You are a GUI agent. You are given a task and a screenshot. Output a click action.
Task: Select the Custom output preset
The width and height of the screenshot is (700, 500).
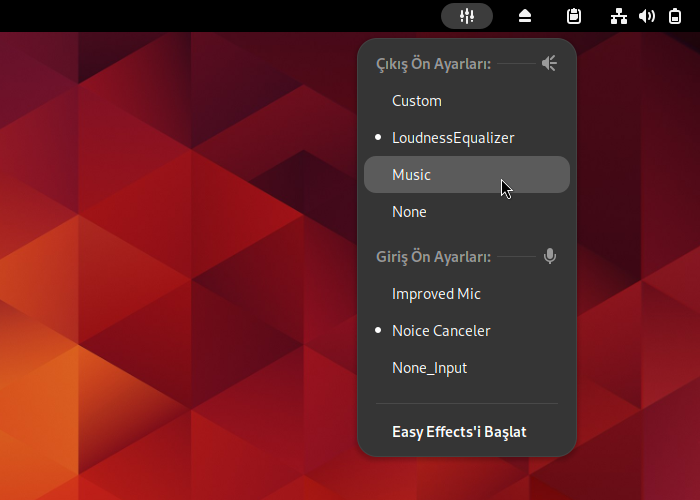tap(467, 101)
